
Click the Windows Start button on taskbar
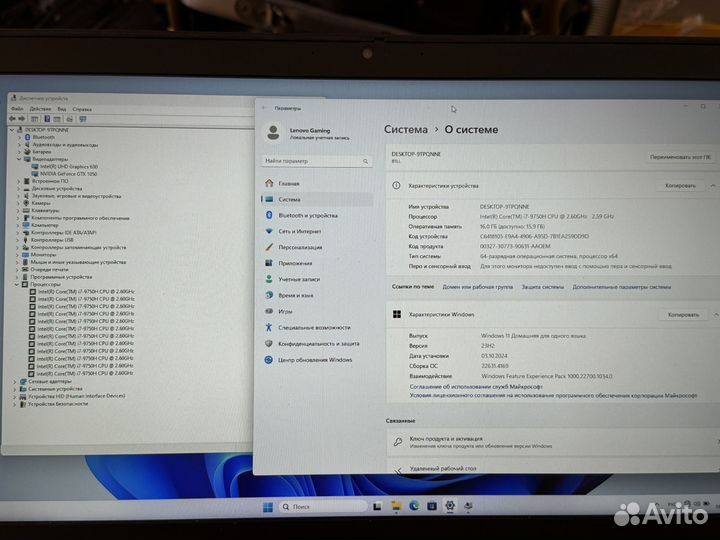point(268,507)
